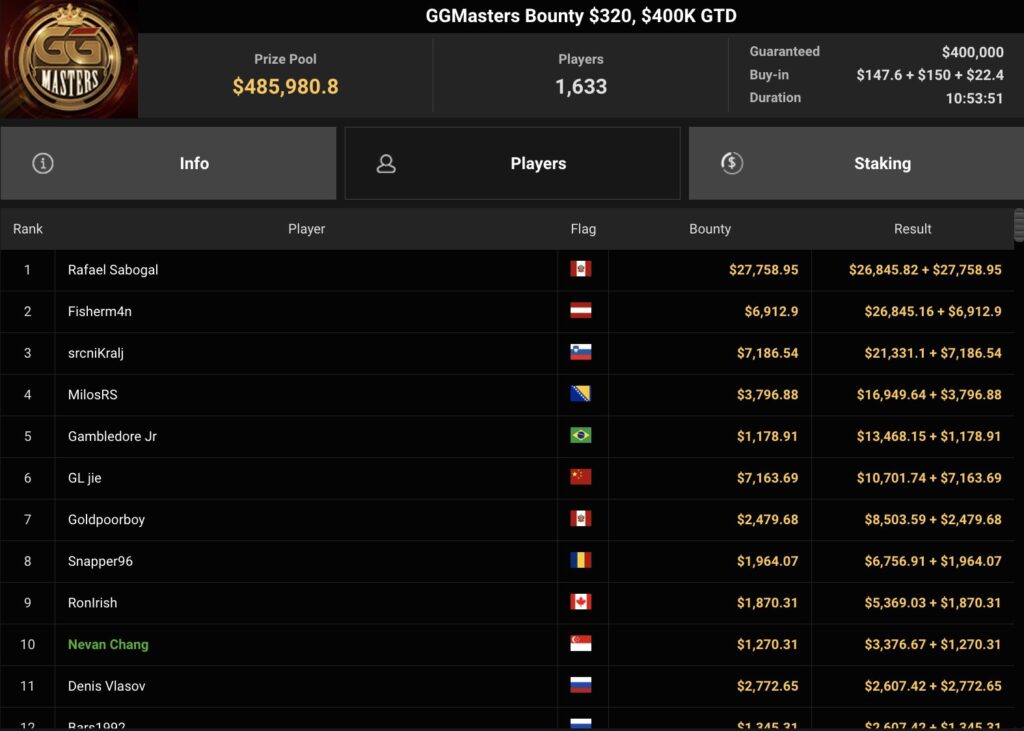
Task: Click the GG Masters logo
Action: click(69, 60)
